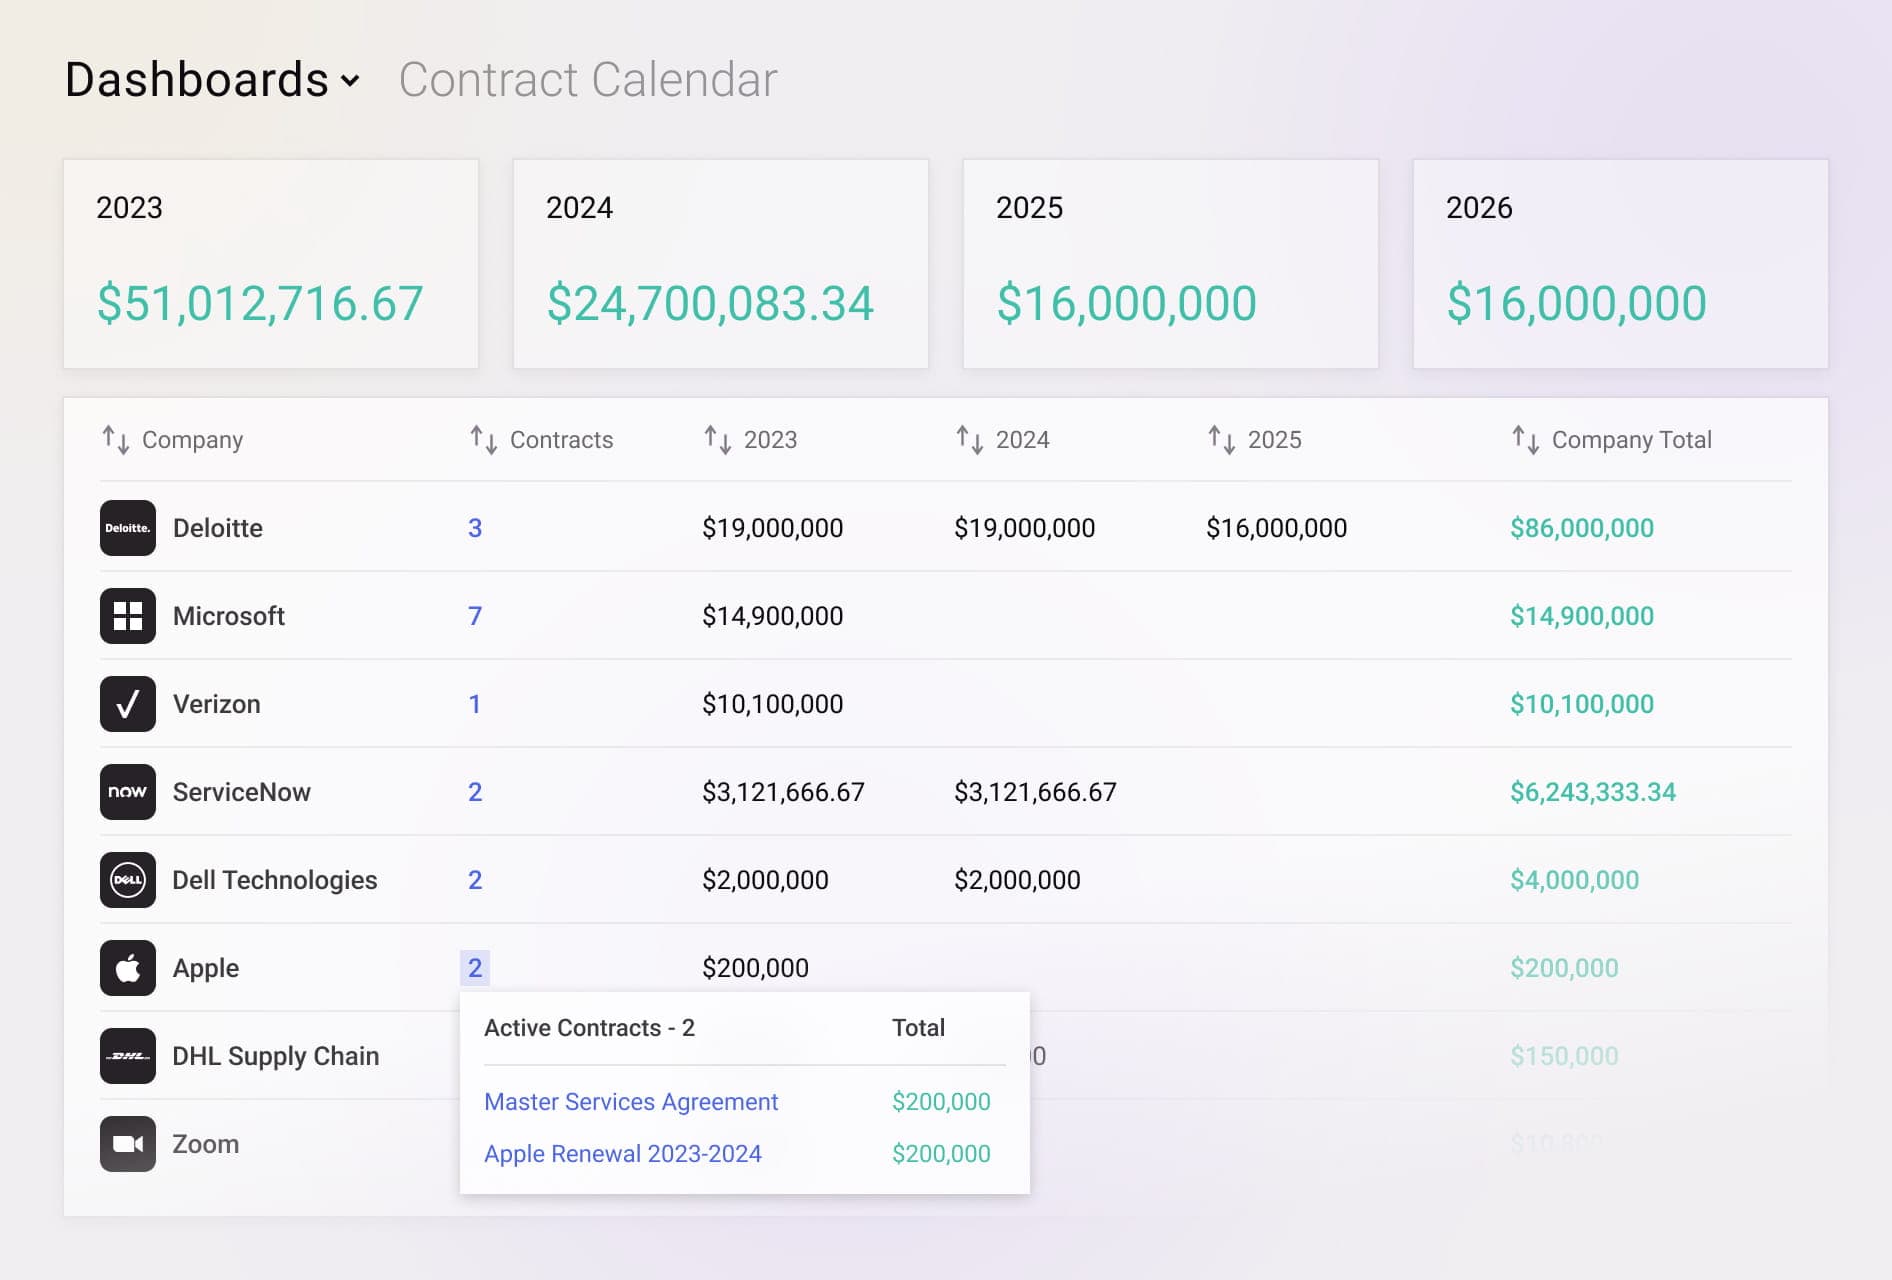The image size is (1892, 1280).
Task: Open the Master Services Agreement contract
Action: coord(631,1101)
